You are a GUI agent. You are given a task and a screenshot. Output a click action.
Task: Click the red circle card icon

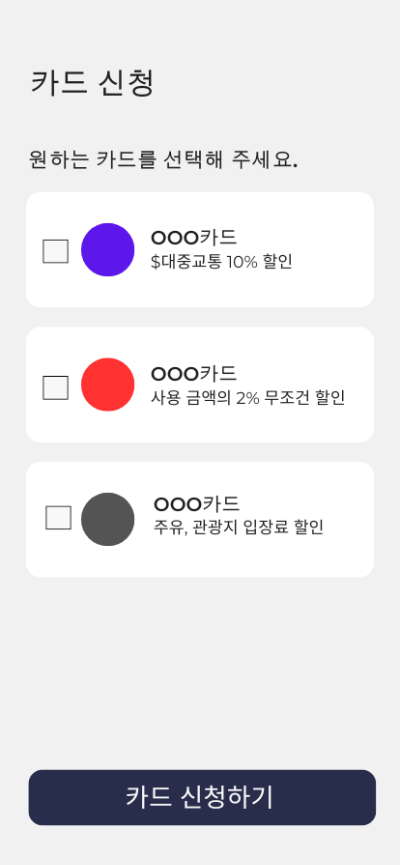[x=108, y=385]
